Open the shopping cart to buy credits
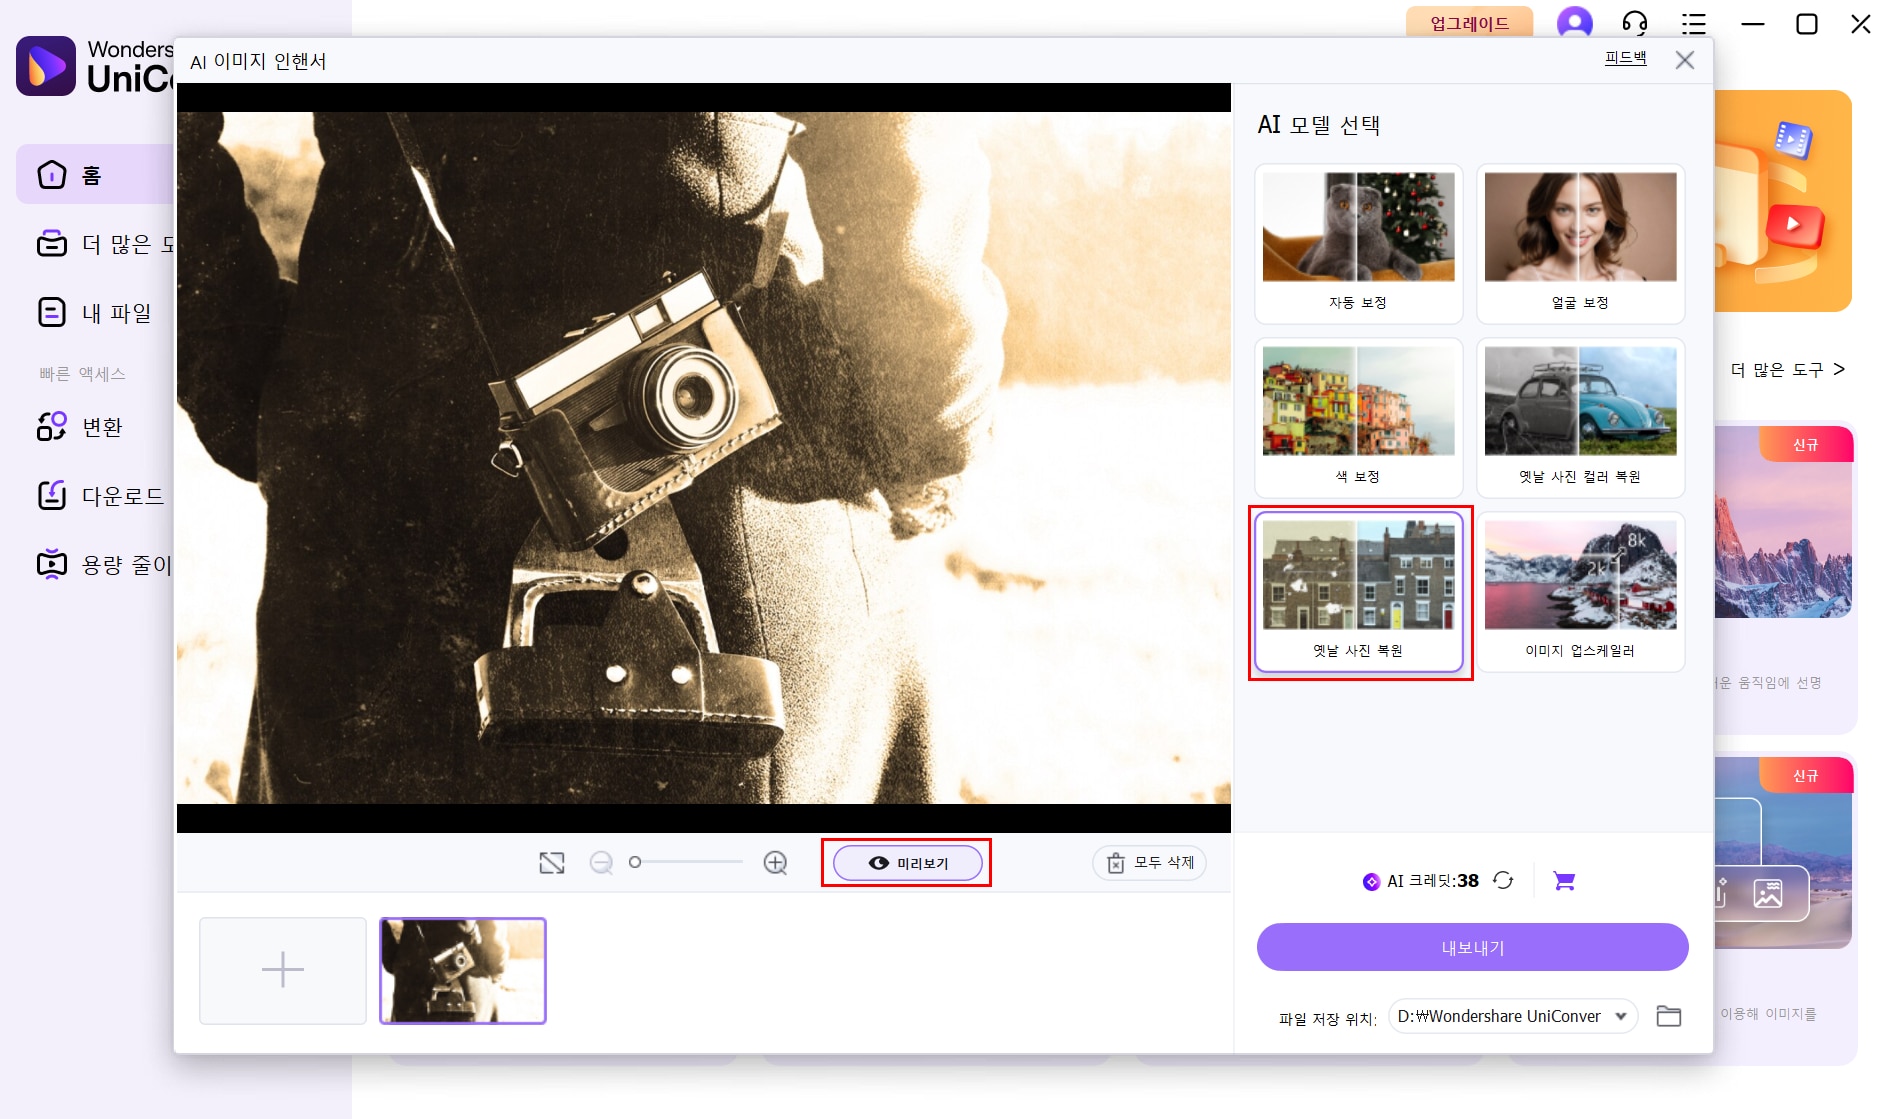 1564,881
